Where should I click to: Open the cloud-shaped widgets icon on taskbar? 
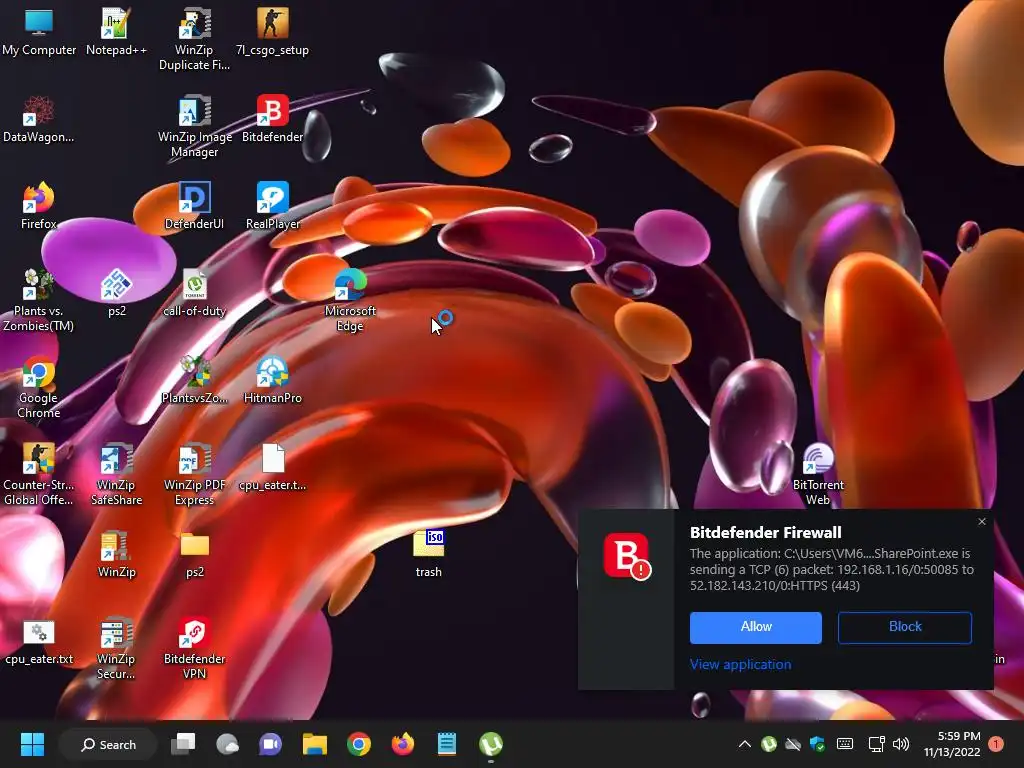[x=227, y=744]
